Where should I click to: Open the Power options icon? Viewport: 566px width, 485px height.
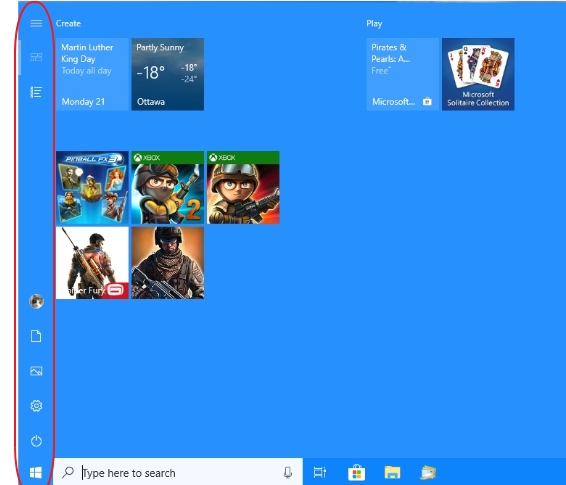tap(36, 441)
